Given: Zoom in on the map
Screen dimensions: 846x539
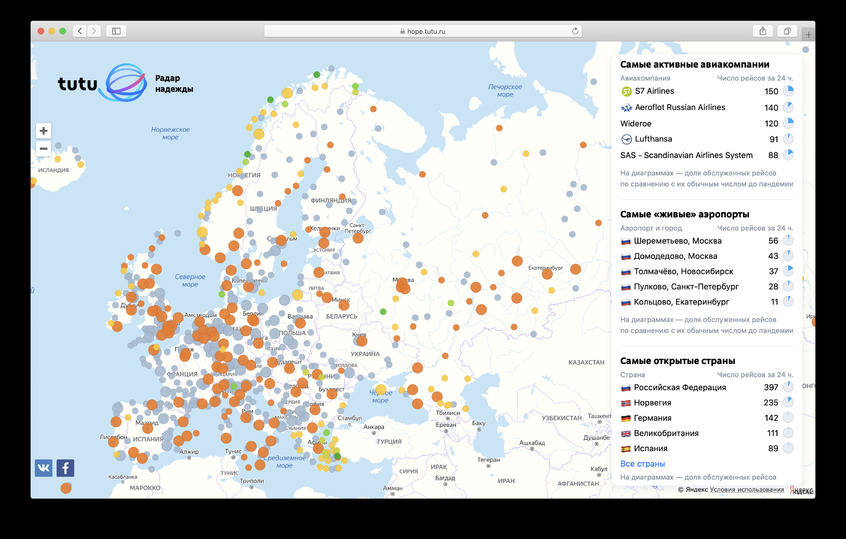Looking at the screenshot, I should click(x=43, y=131).
